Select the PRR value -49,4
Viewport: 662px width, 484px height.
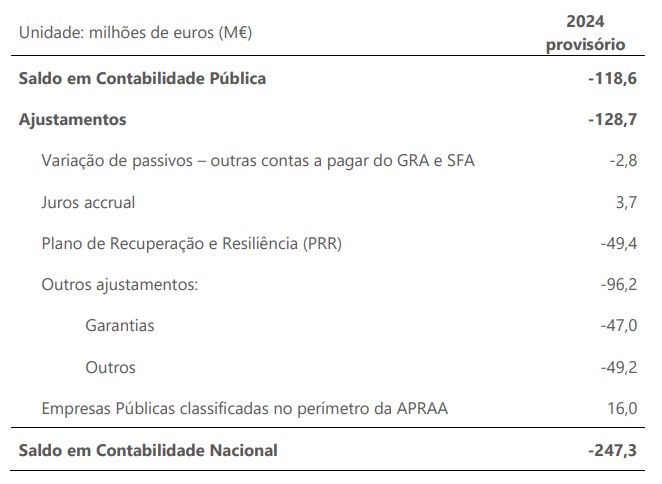tap(616, 243)
